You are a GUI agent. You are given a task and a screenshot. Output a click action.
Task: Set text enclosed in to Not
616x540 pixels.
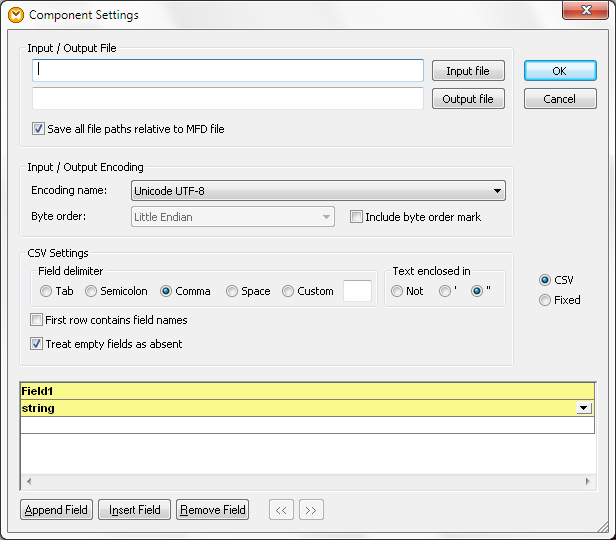[397, 292]
